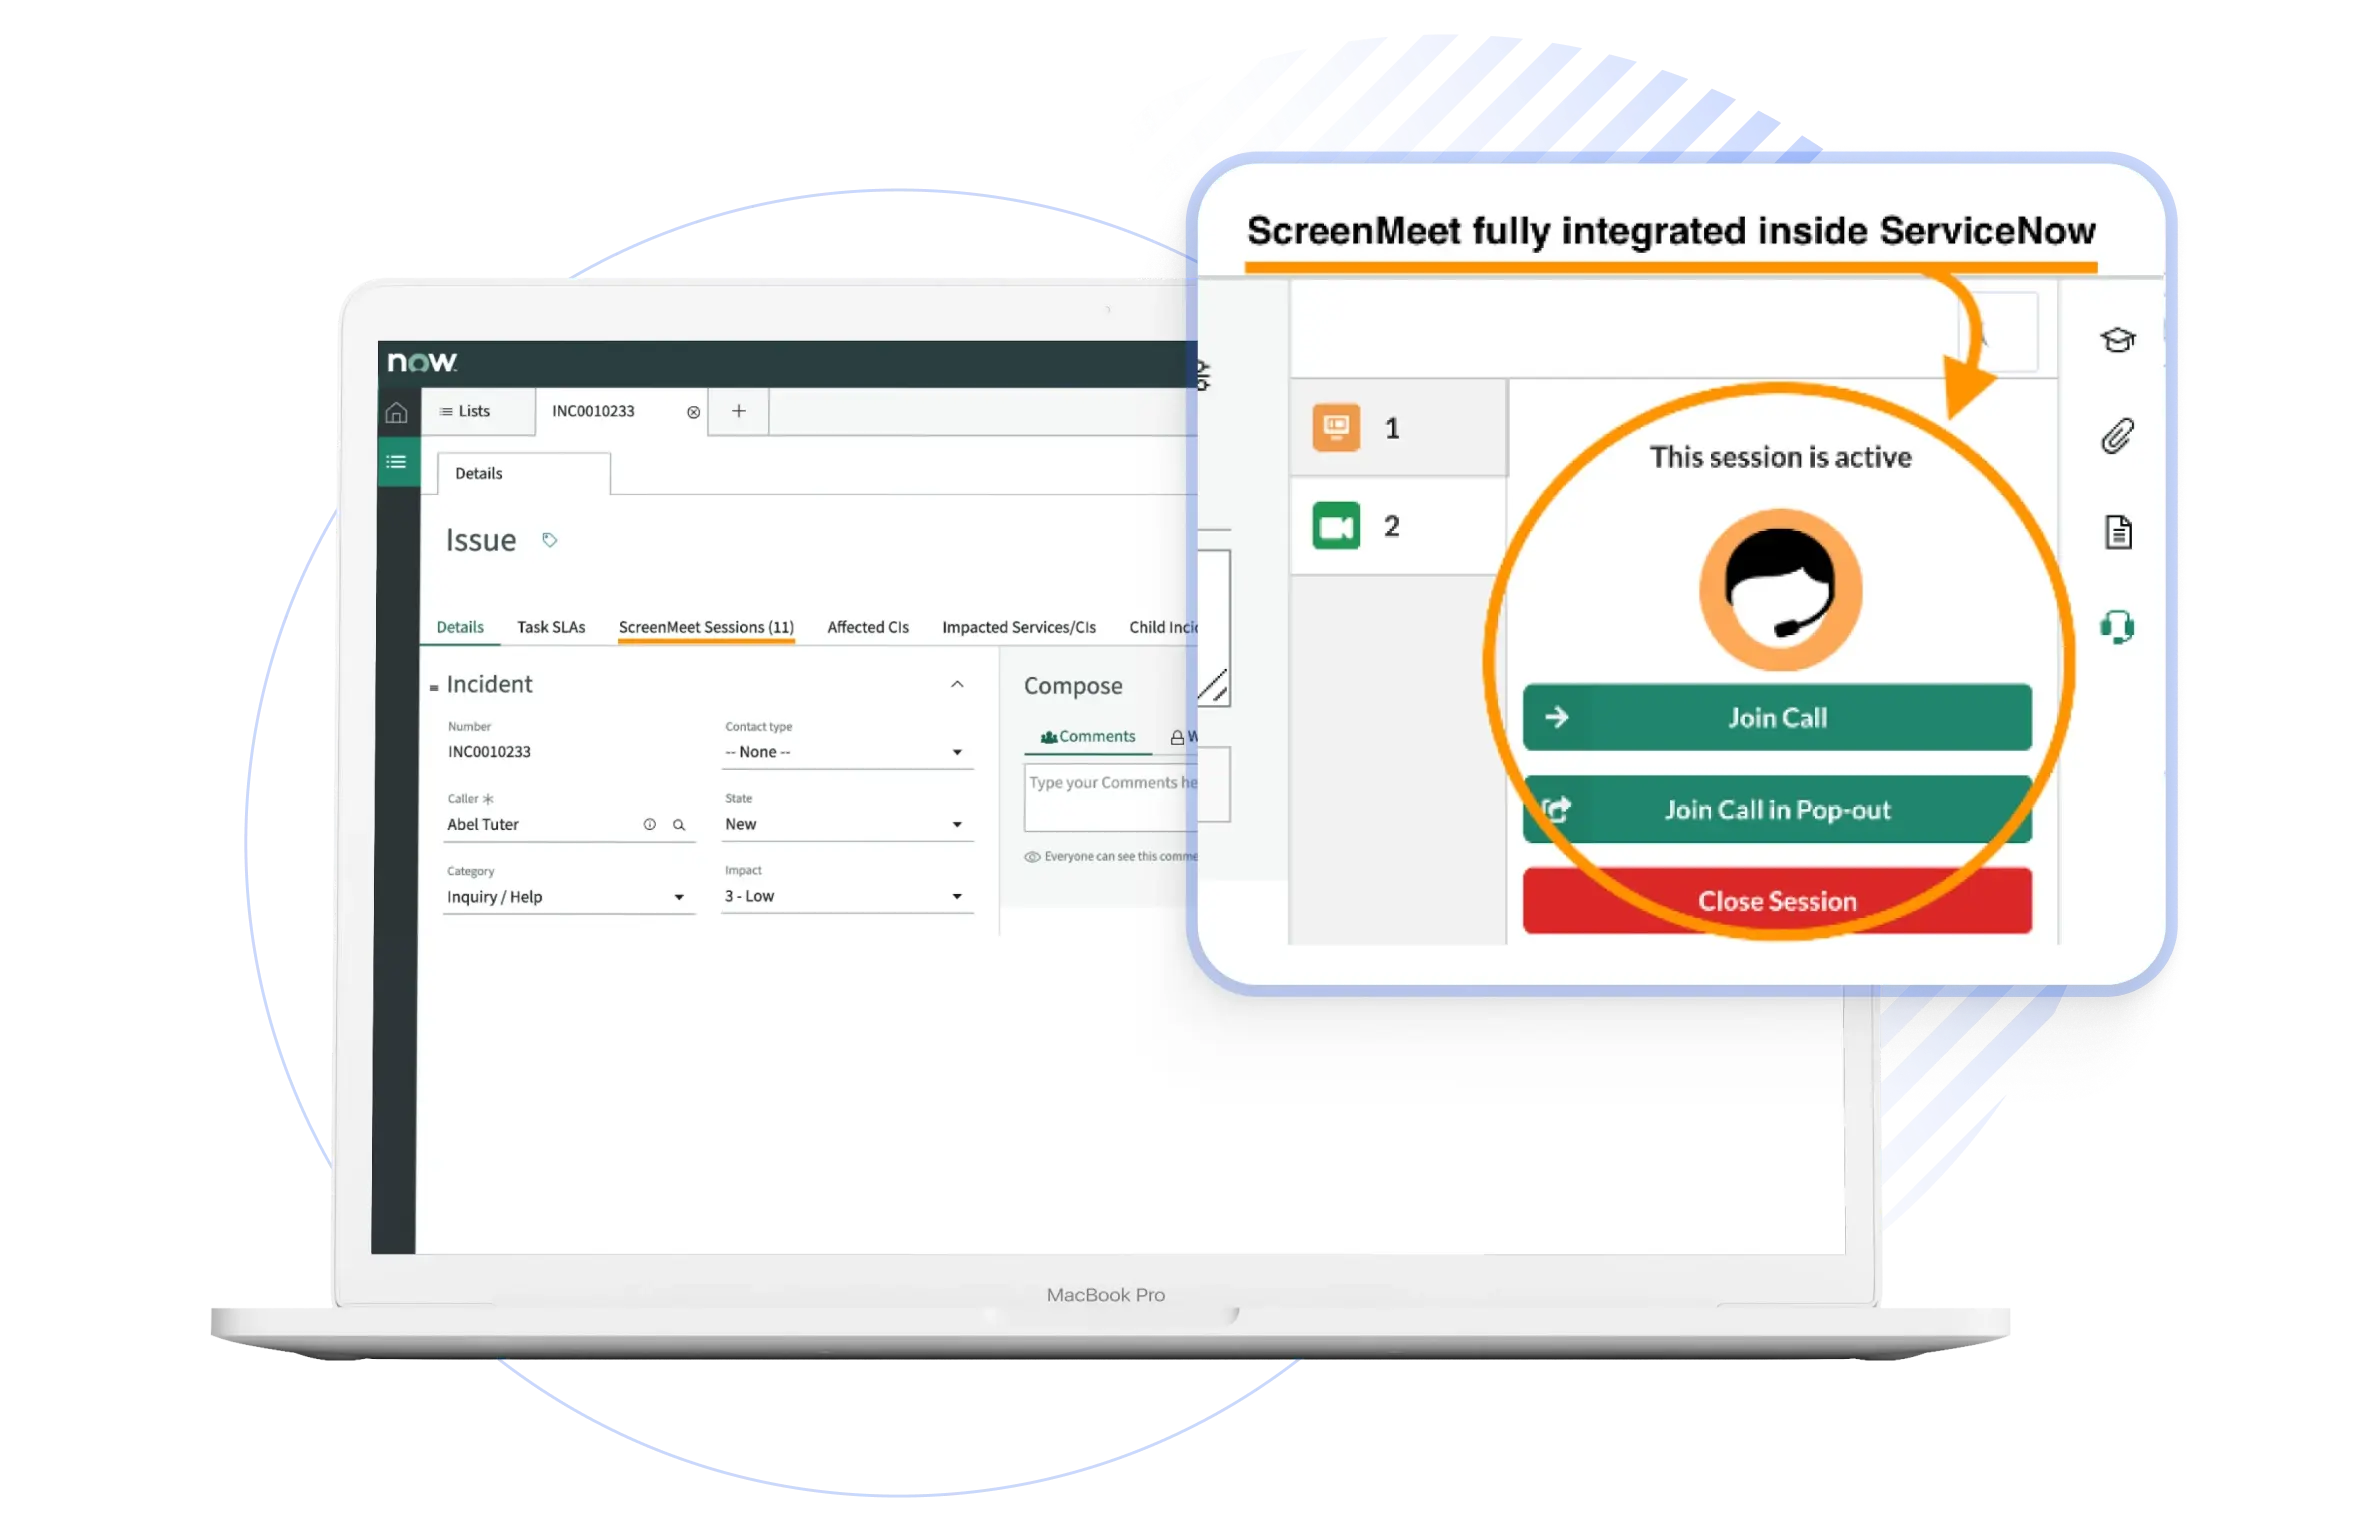Screen dimensions: 2376x1532
Task: Click the Close Session button
Action: (1777, 900)
